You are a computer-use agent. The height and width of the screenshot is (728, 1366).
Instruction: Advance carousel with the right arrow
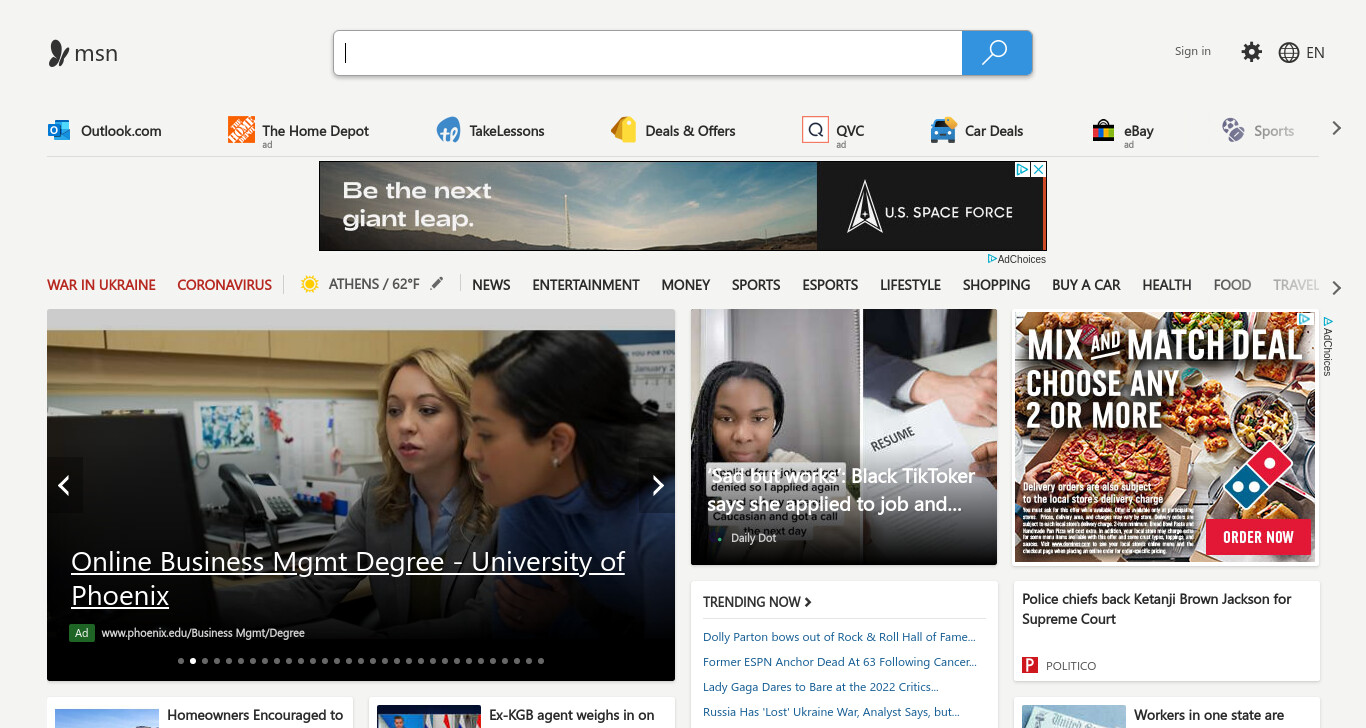(657, 486)
